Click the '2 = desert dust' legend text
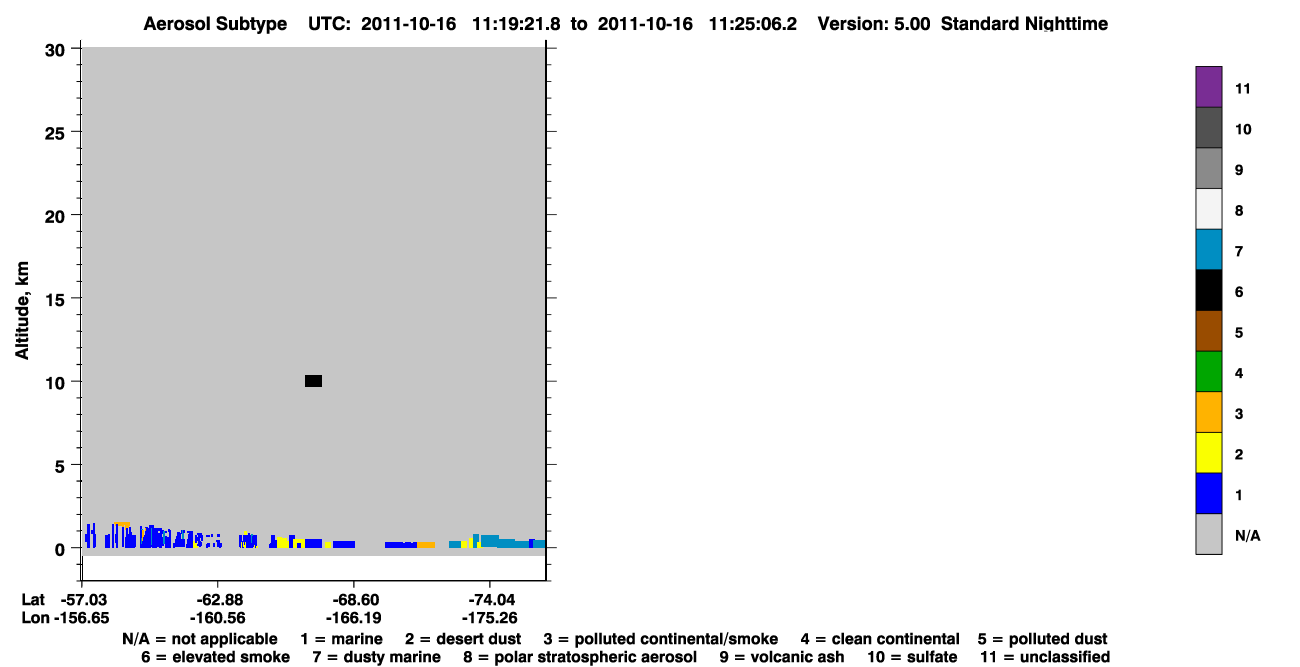This screenshot has height=667, width=1300. (463, 638)
